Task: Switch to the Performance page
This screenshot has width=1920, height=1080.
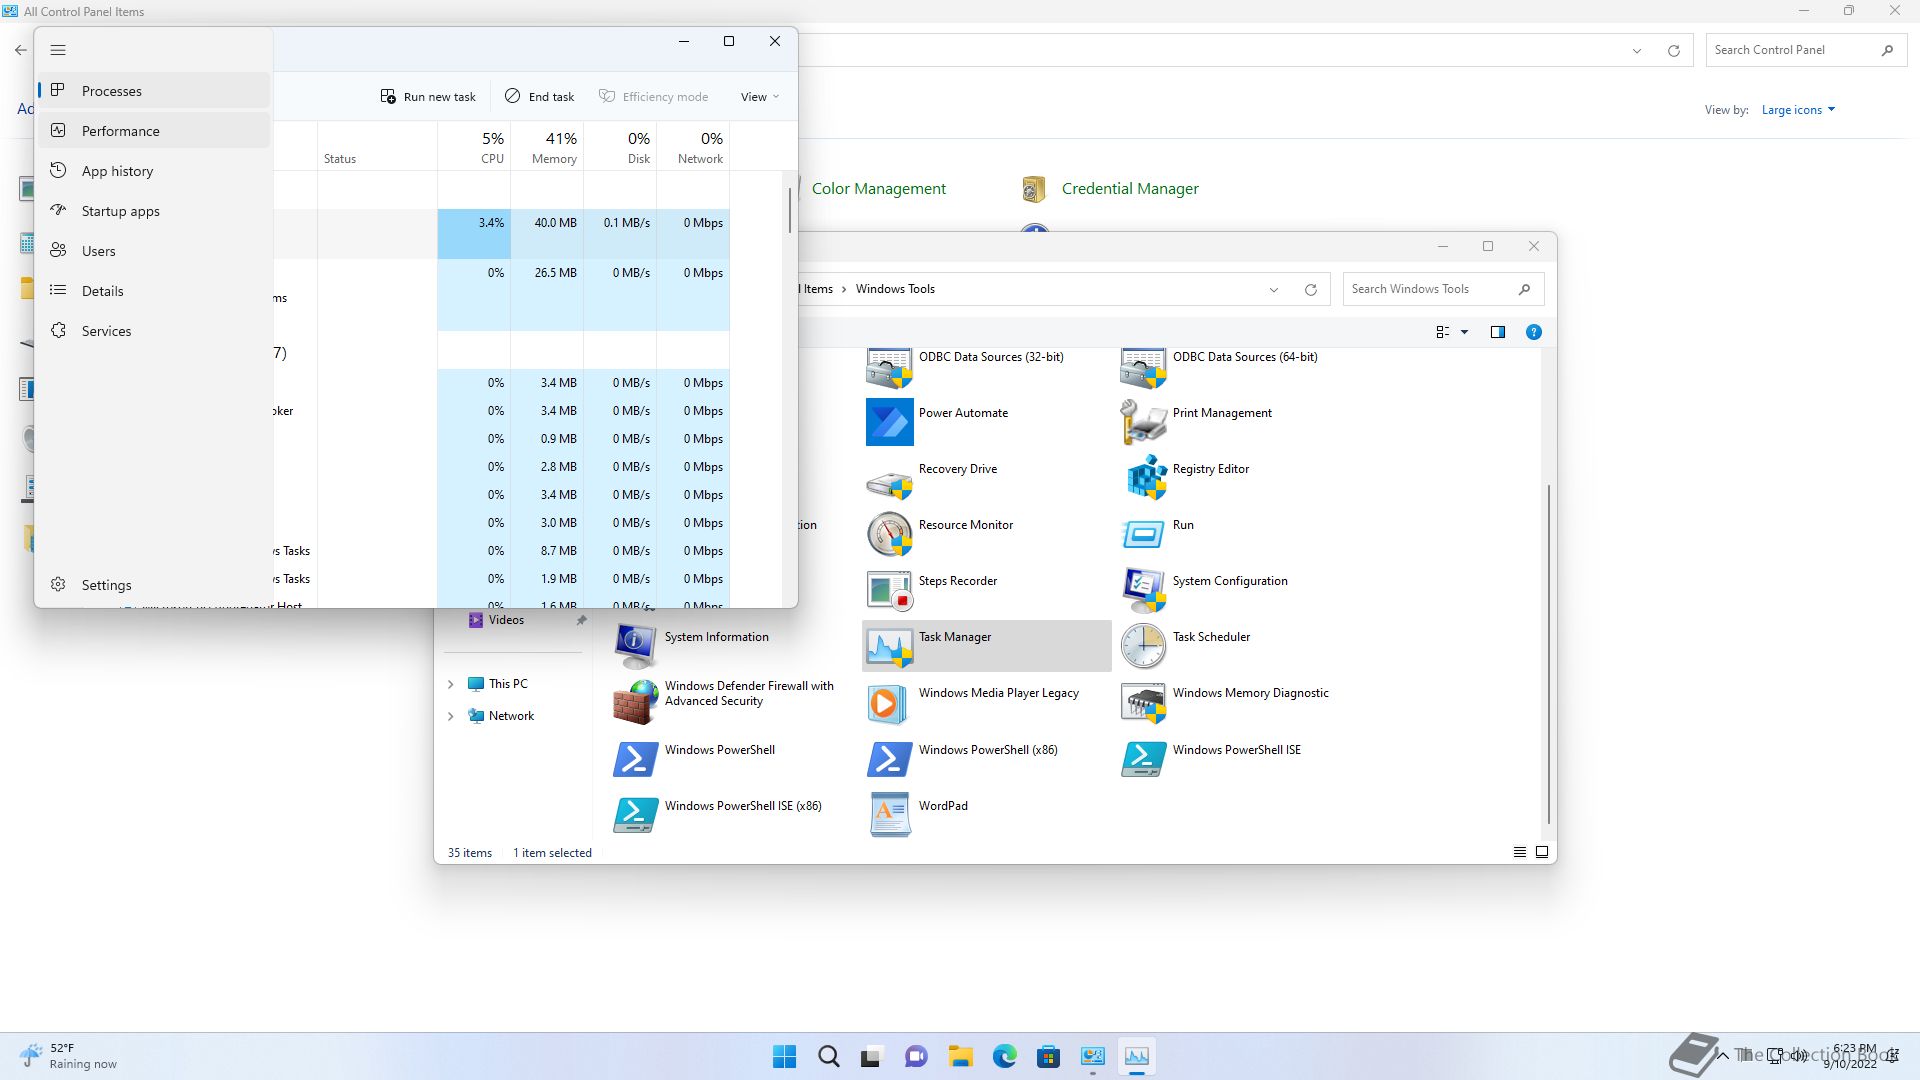Action: point(154,131)
